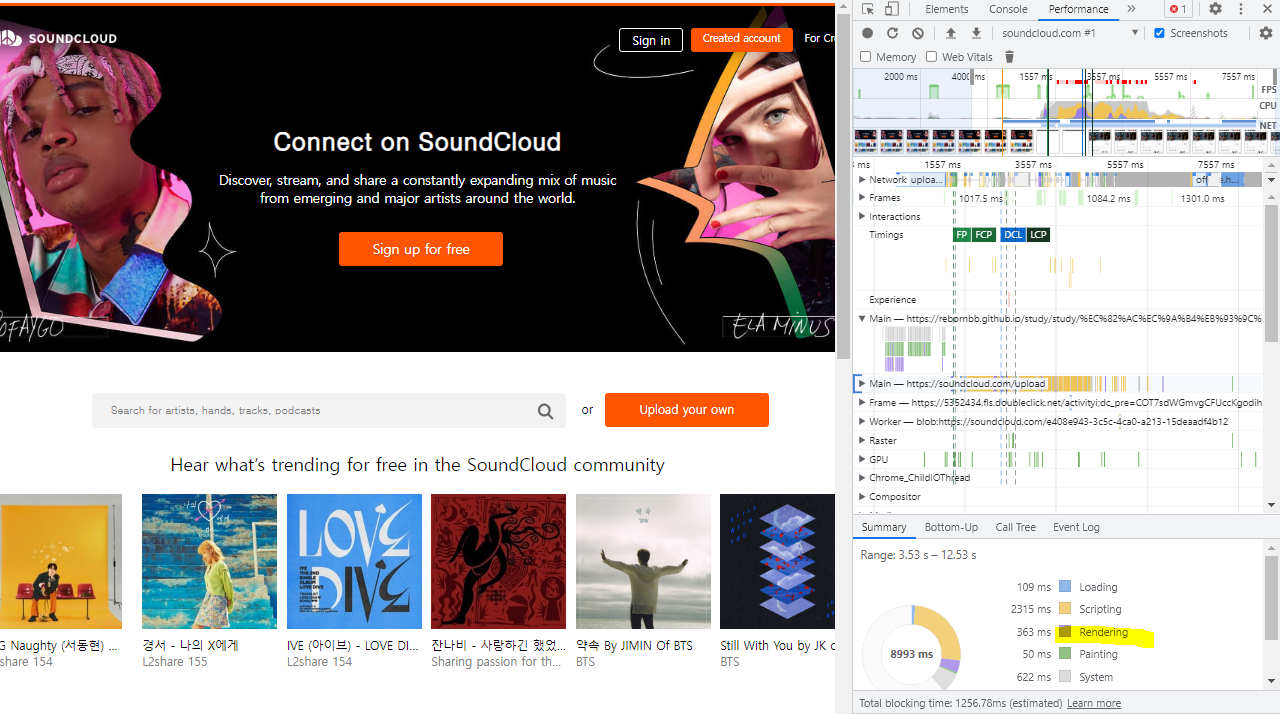Image resolution: width=1280 pixels, height=714 pixels.
Task: Click the clear recording icon
Action: point(918,33)
